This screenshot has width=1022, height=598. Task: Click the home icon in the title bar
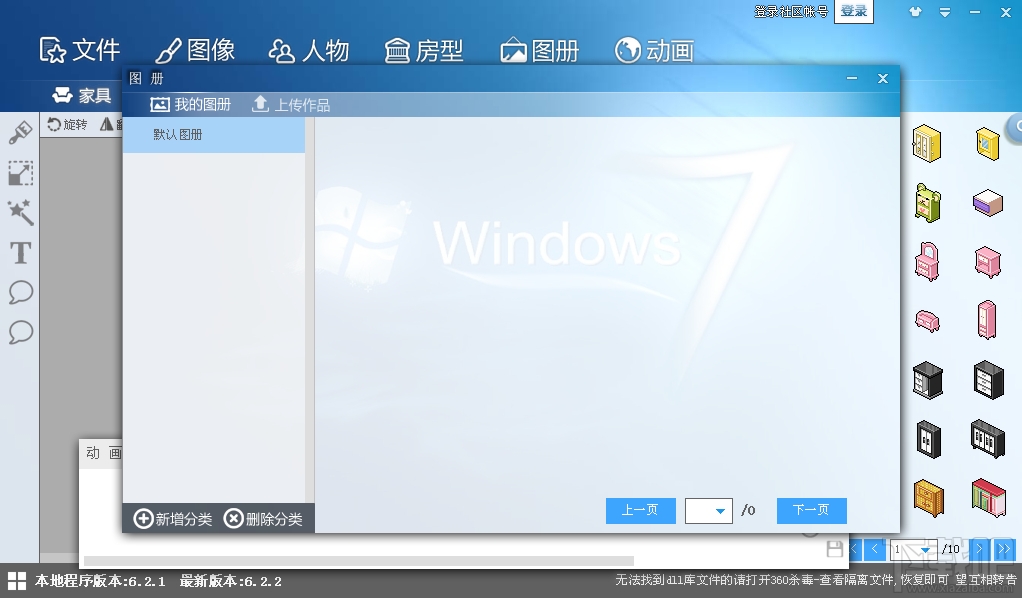click(x=914, y=12)
